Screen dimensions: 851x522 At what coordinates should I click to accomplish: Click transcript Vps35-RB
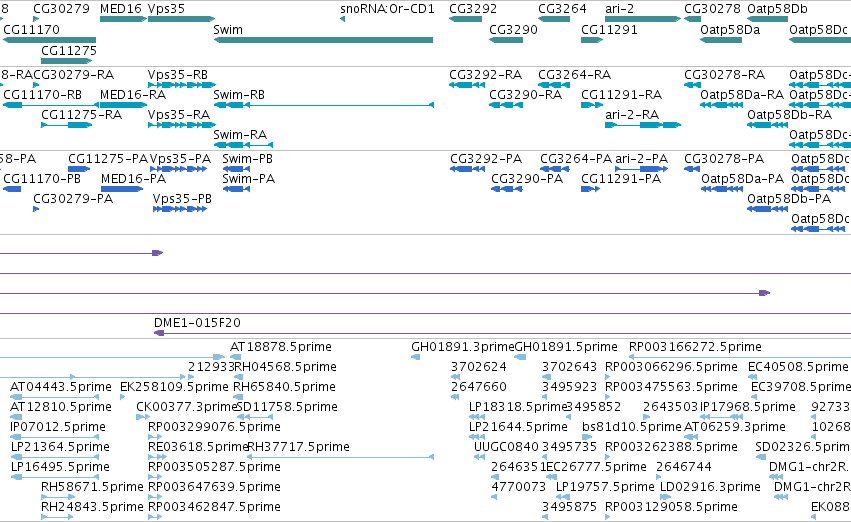(182, 85)
